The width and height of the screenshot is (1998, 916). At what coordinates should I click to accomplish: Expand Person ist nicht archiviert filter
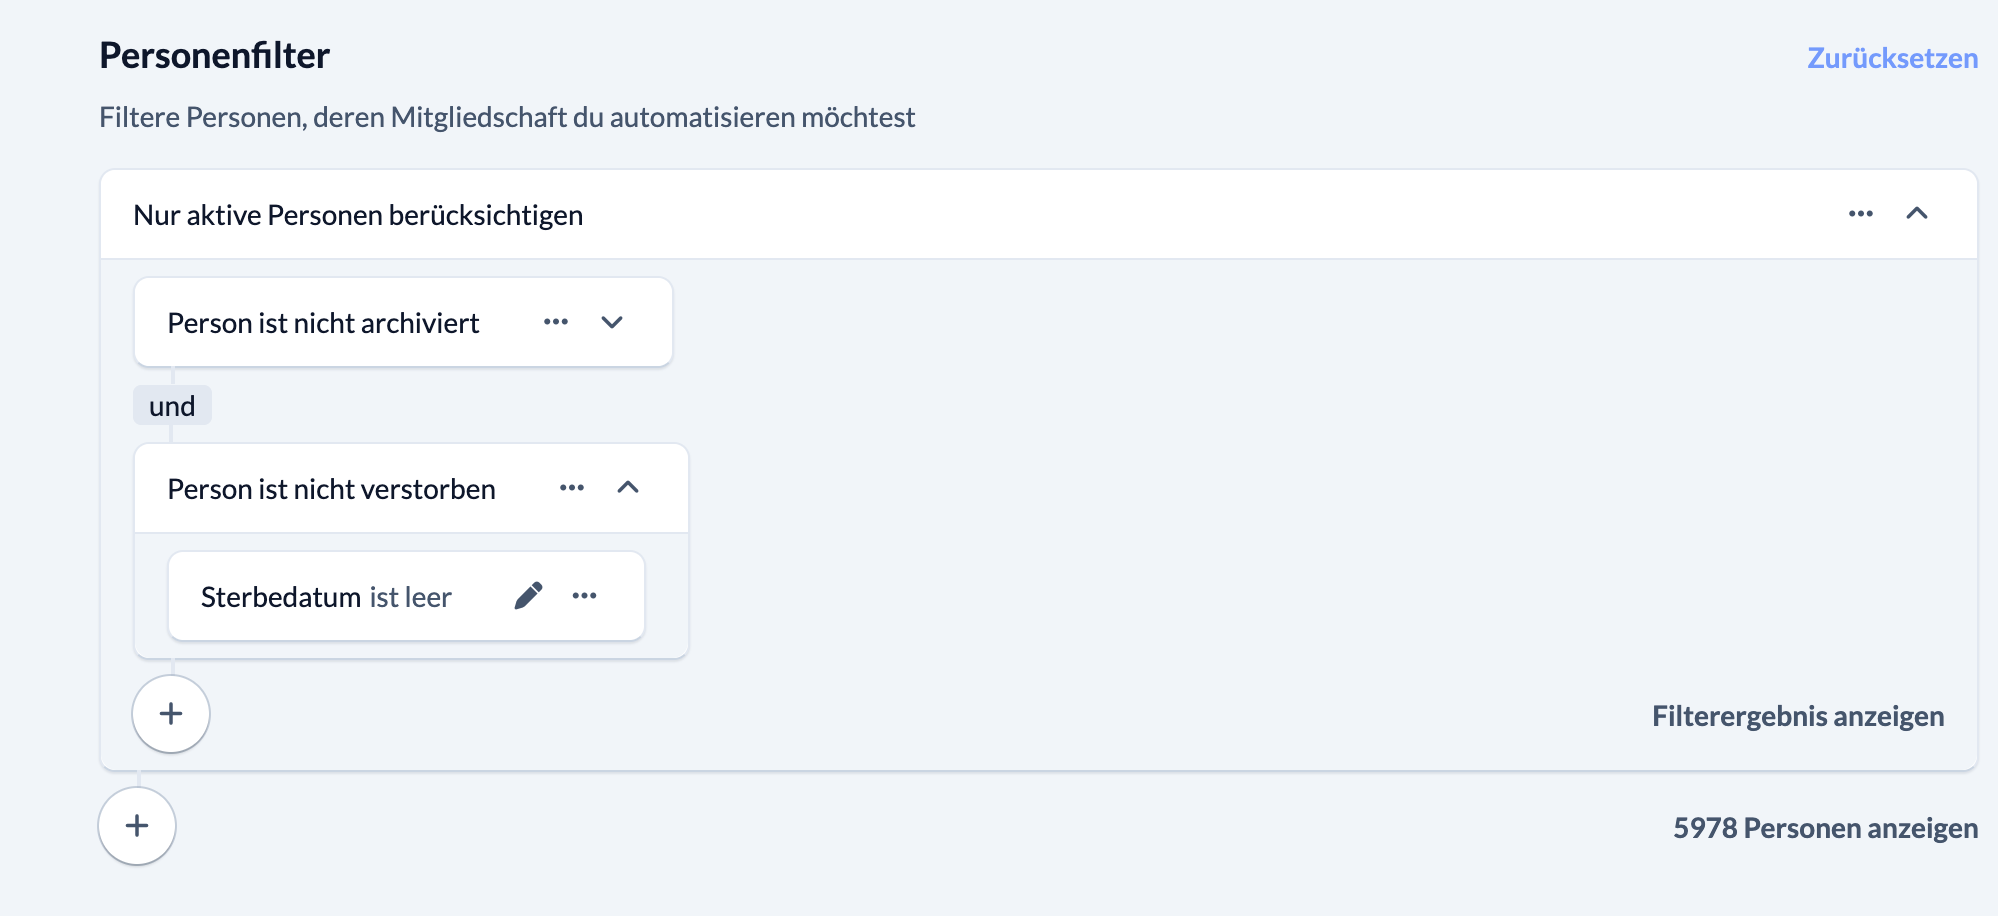pos(612,322)
